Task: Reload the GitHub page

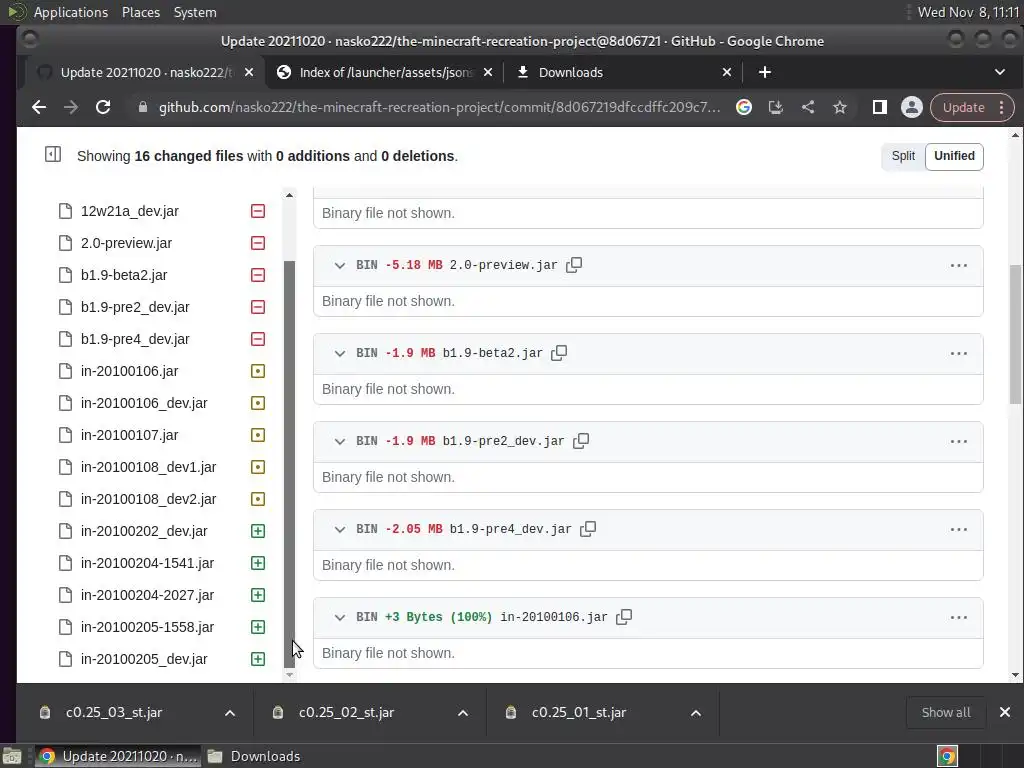Action: [x=103, y=107]
